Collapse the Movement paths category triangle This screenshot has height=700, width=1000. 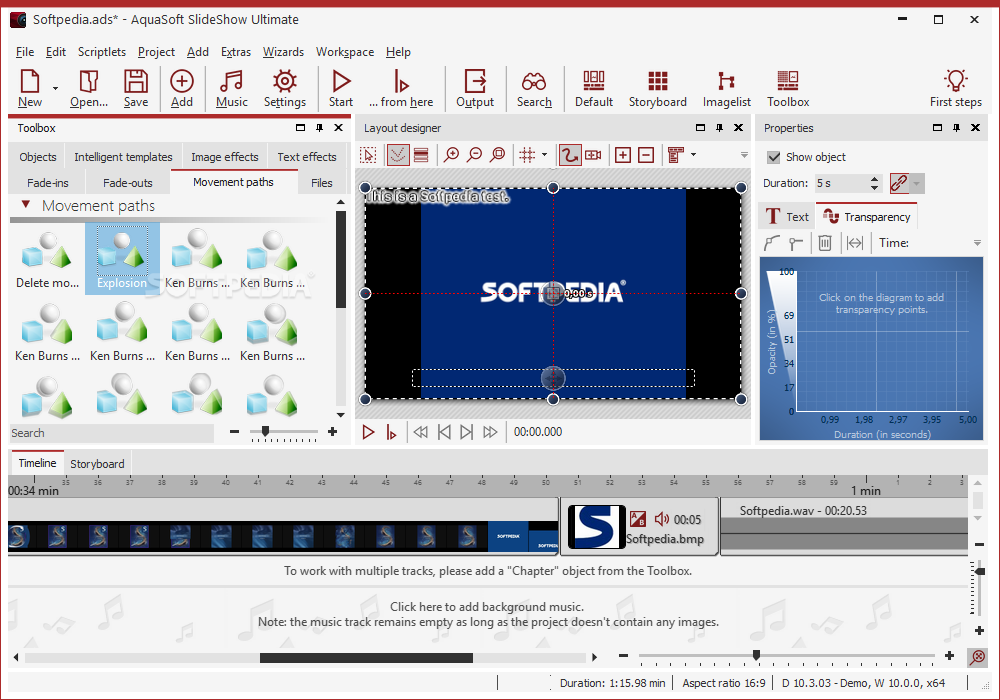(26, 205)
